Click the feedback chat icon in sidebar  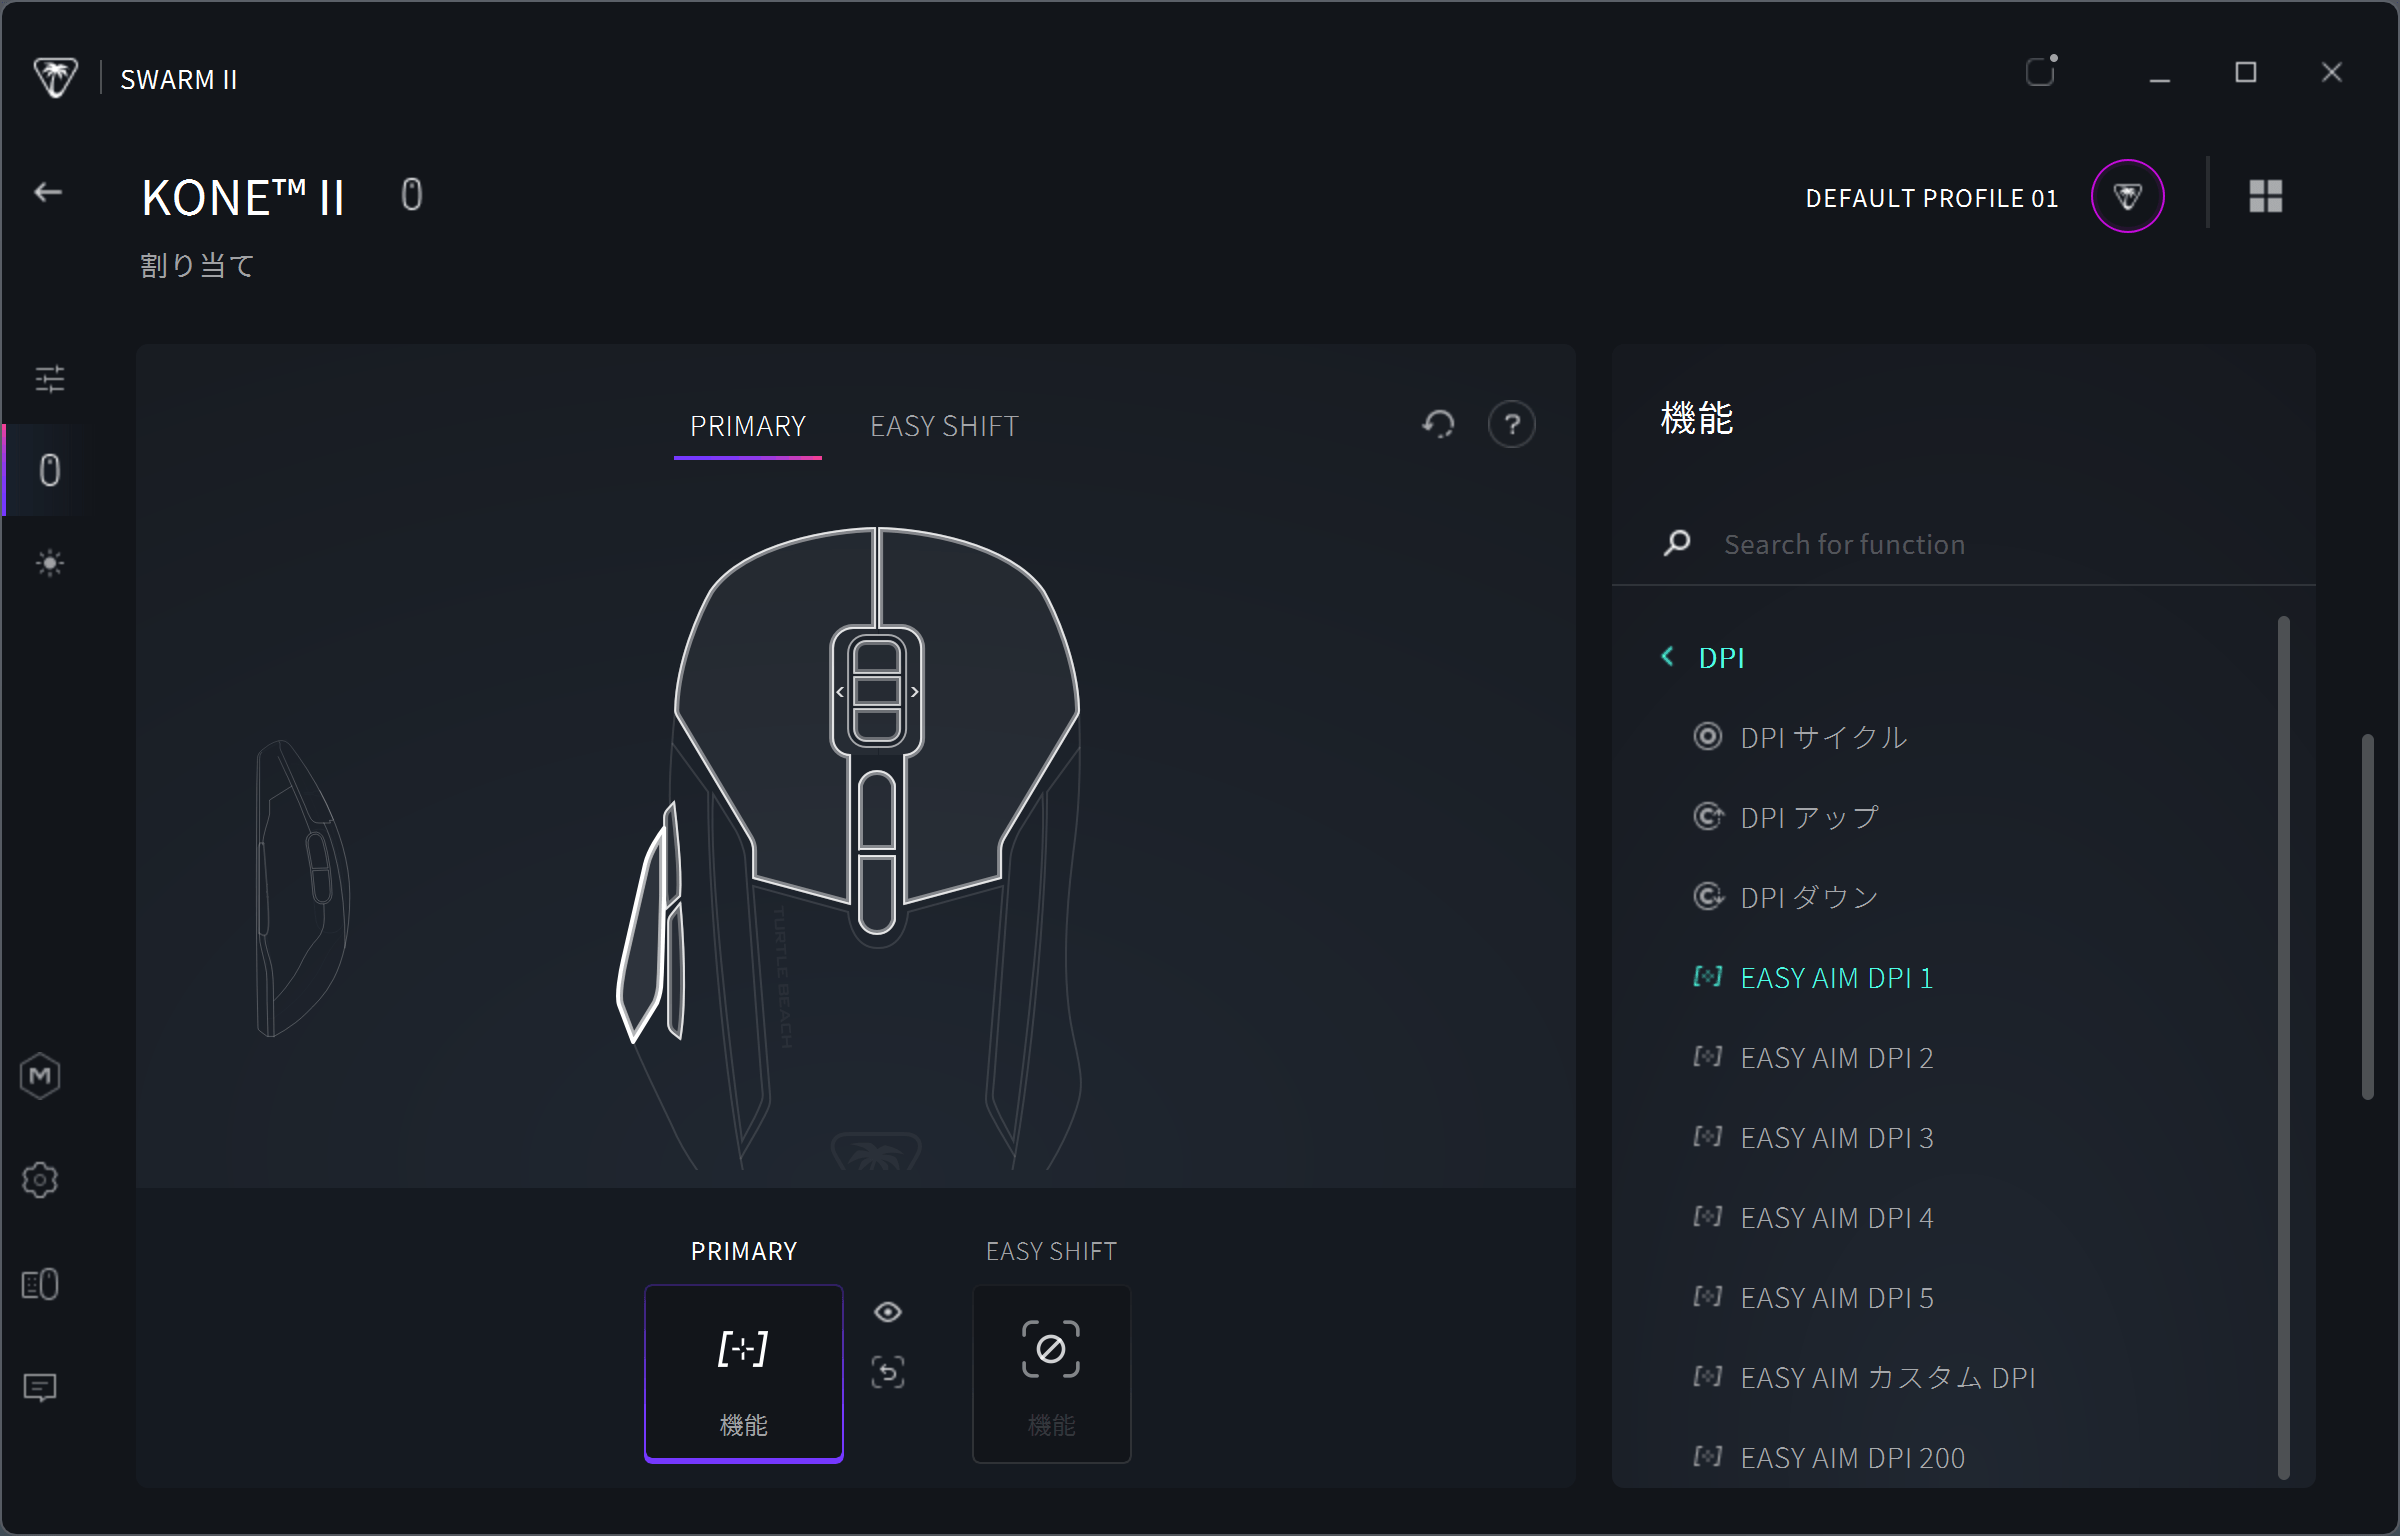pos(40,1387)
